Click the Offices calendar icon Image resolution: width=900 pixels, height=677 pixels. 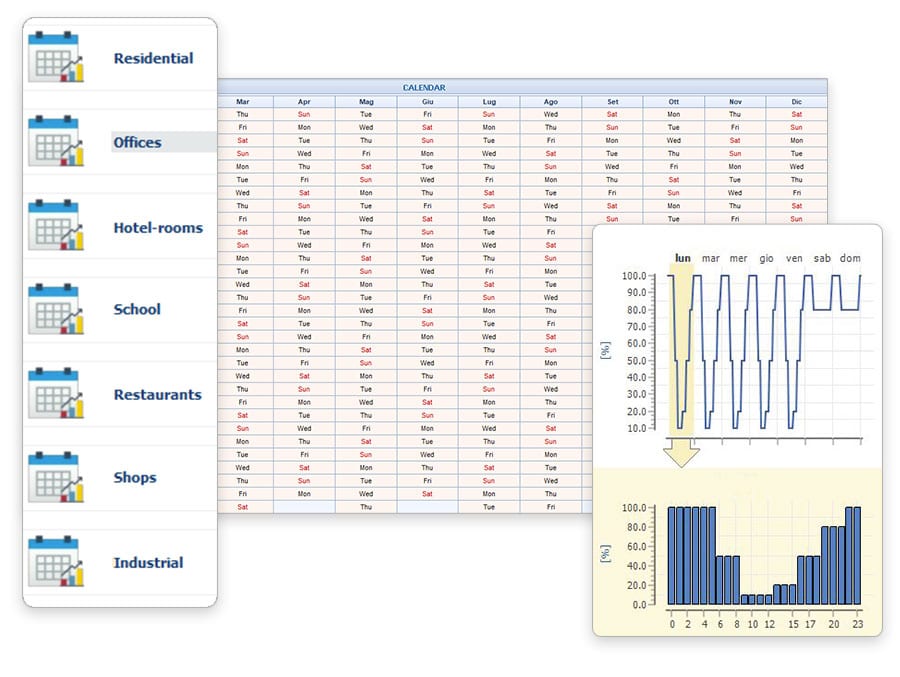coord(57,141)
